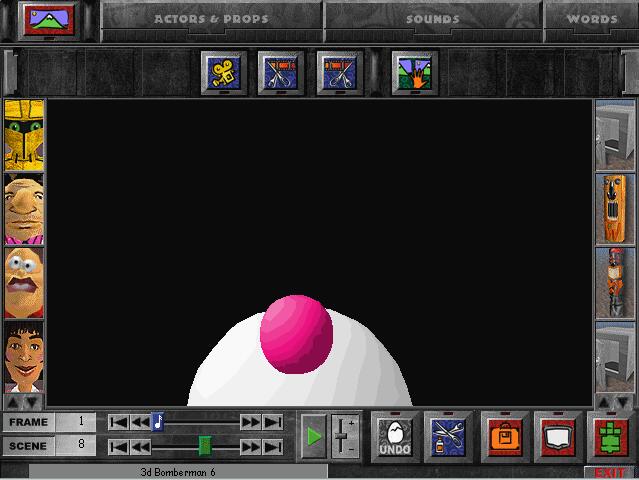The width and height of the screenshot is (639, 480).
Task: Click the frame number field showing 1
Action: (76, 422)
